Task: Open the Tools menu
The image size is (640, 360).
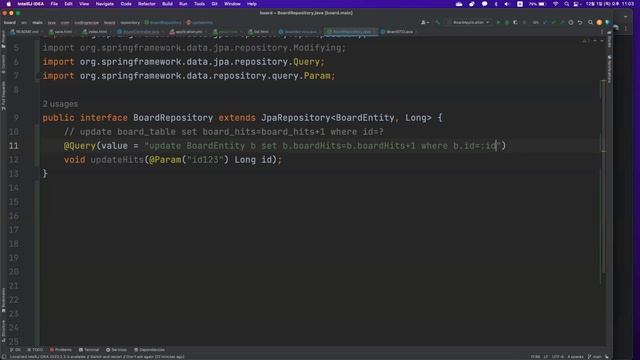Action: (x=199, y=4)
